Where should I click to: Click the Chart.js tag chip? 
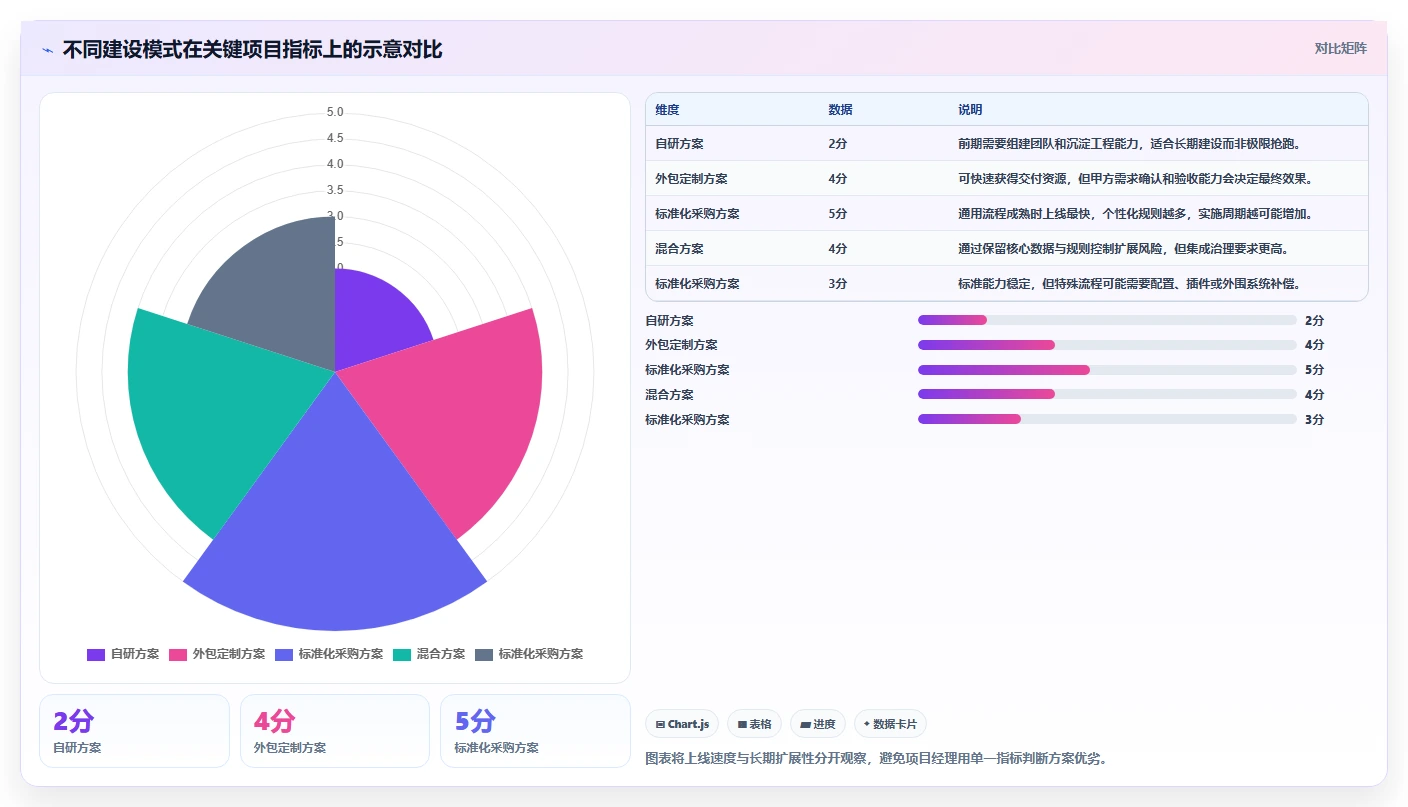[x=682, y=724]
